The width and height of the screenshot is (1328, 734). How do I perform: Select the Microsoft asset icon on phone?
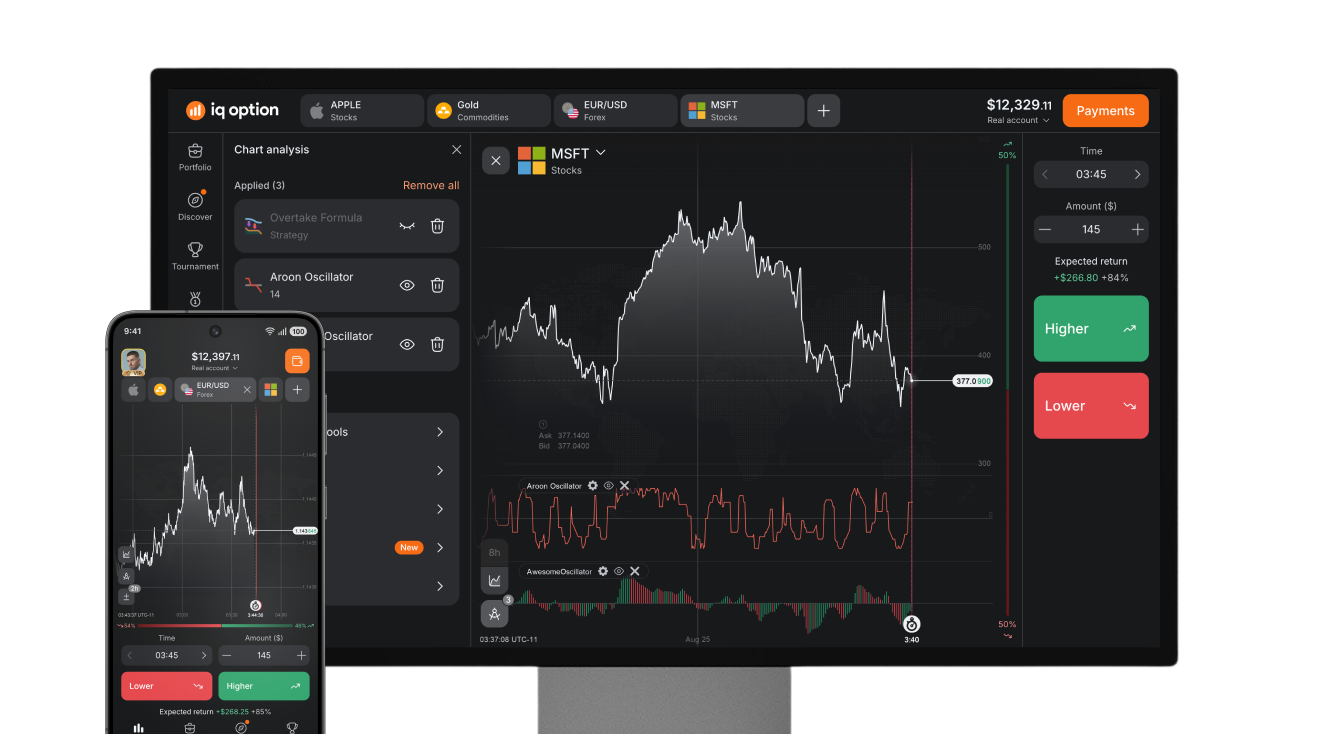(x=271, y=390)
